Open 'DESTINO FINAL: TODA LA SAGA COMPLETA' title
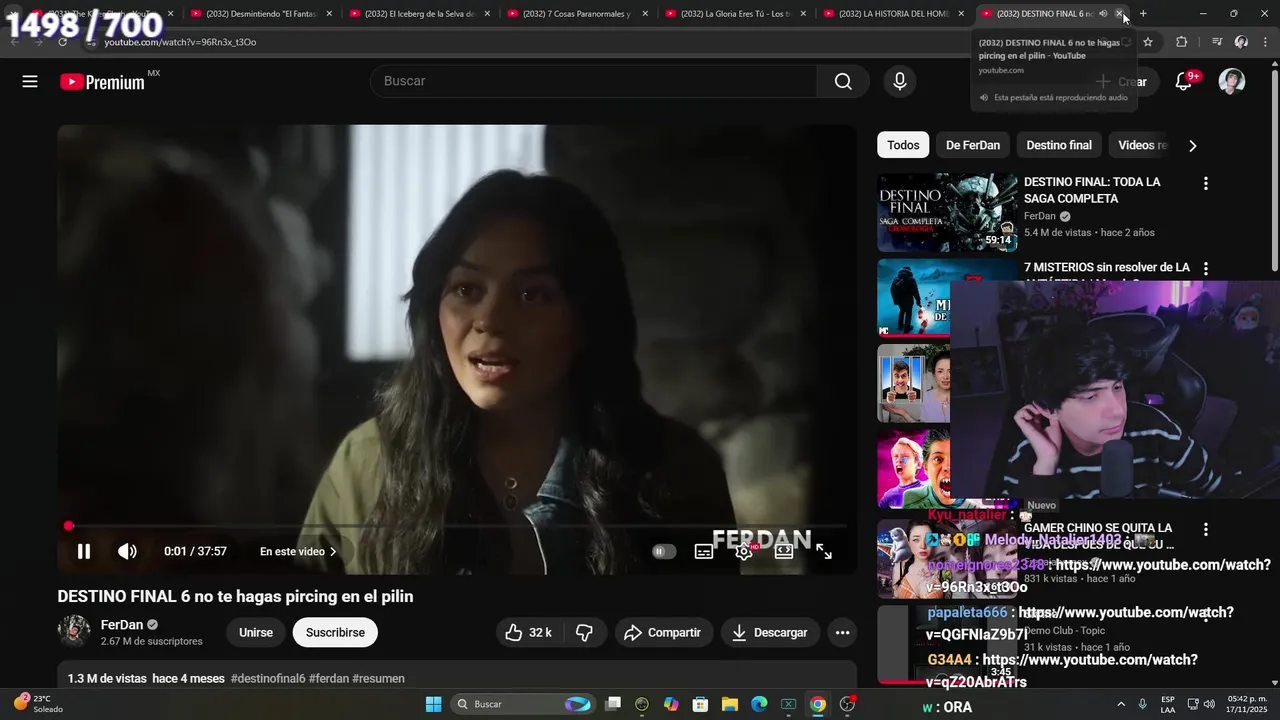Image resolution: width=1280 pixels, height=720 pixels. [1092, 190]
